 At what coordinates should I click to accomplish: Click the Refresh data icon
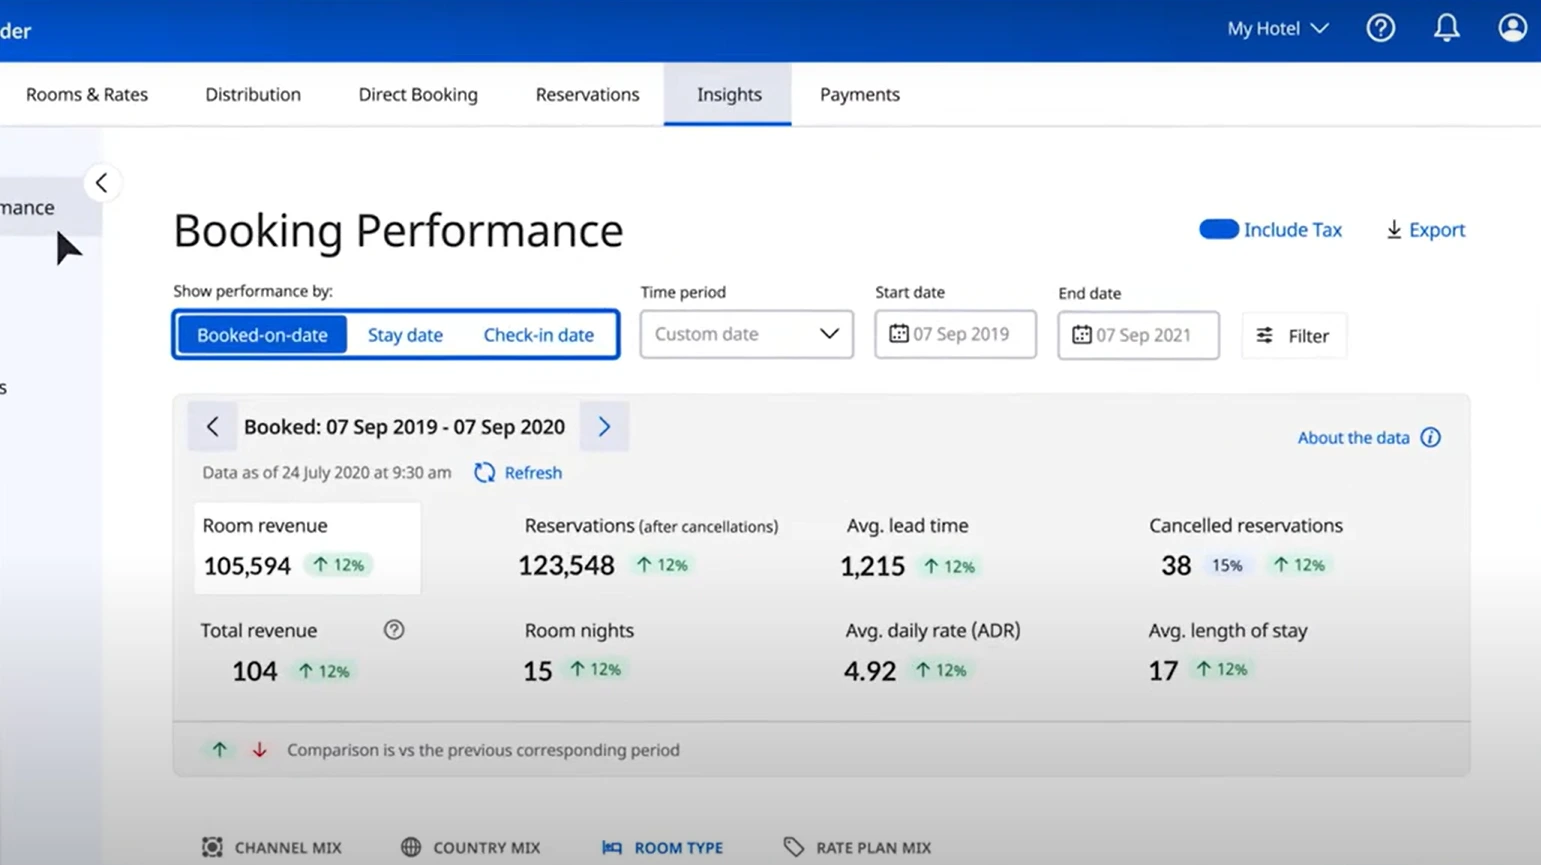(x=485, y=473)
